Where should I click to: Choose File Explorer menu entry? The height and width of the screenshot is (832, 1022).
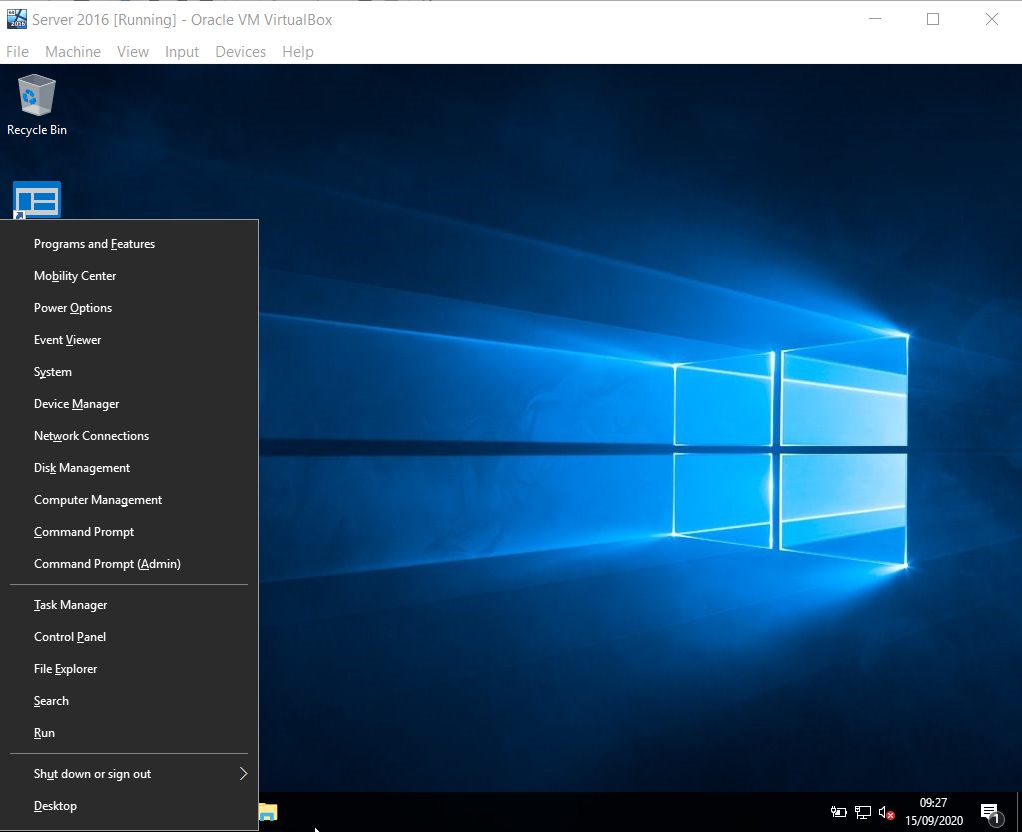pos(129,668)
